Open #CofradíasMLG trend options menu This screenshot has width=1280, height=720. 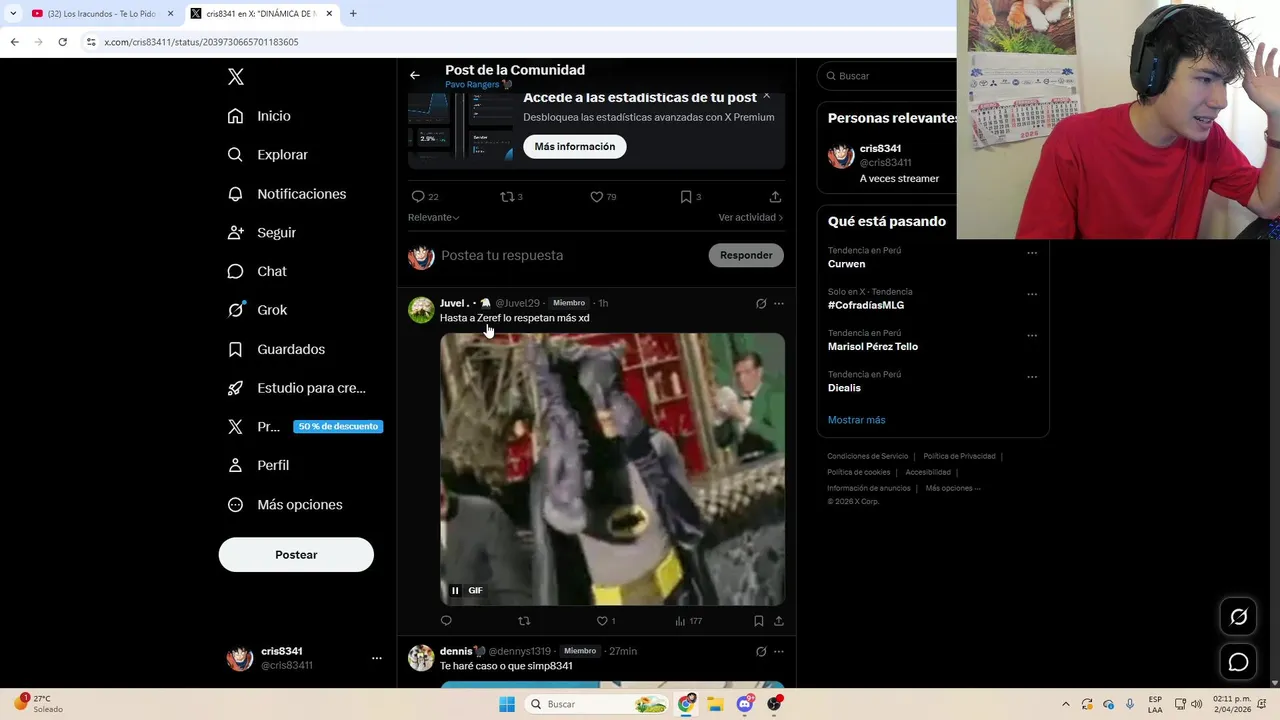click(x=1032, y=294)
